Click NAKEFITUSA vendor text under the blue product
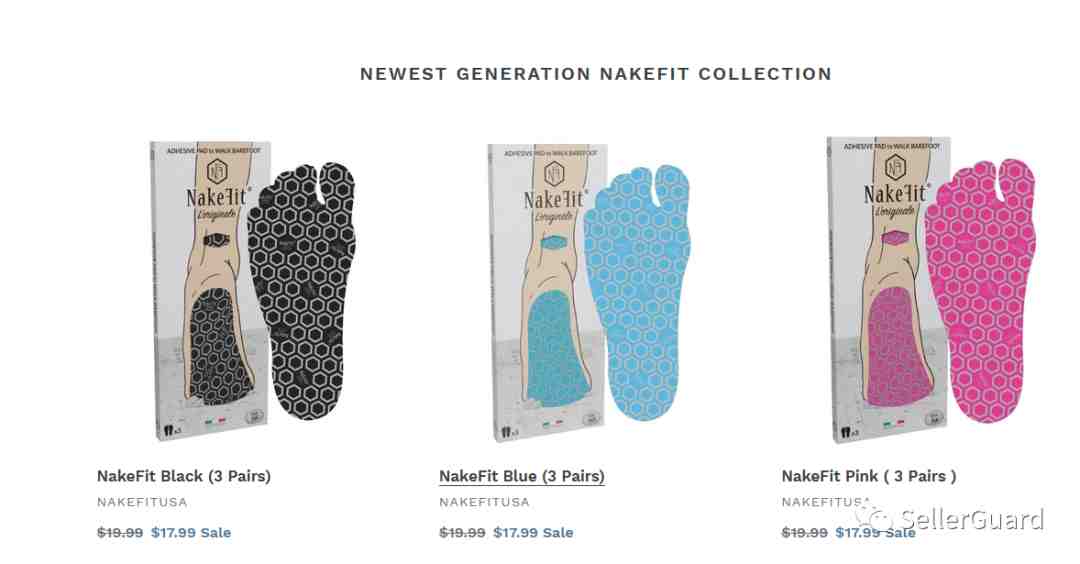 [484, 502]
